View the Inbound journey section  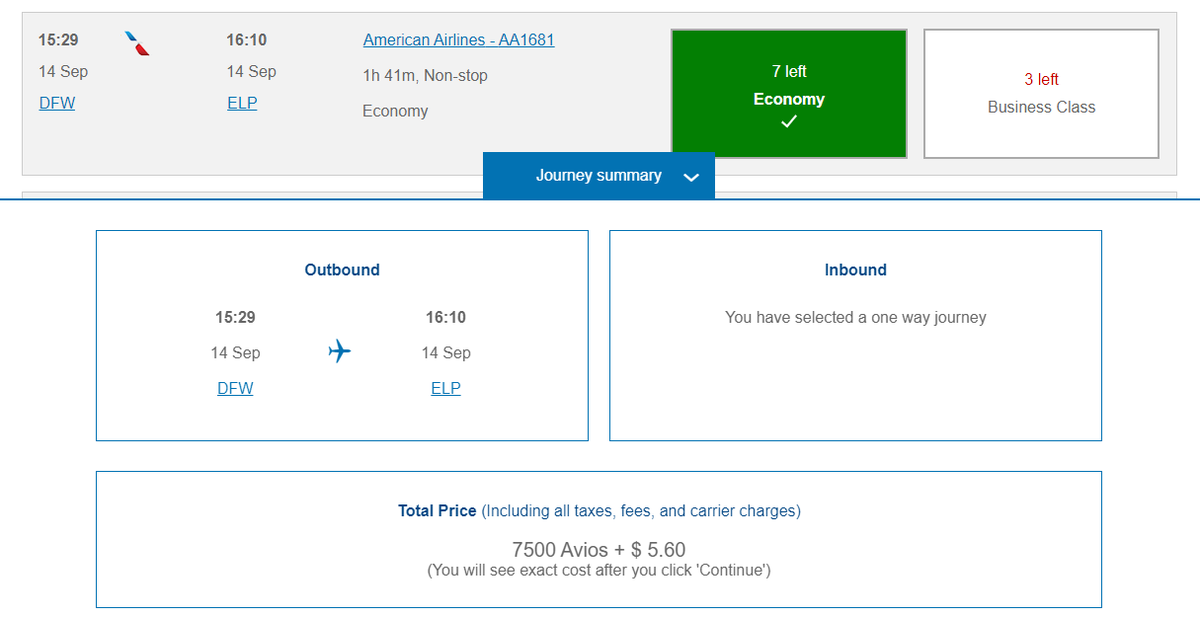pyautogui.click(x=855, y=269)
